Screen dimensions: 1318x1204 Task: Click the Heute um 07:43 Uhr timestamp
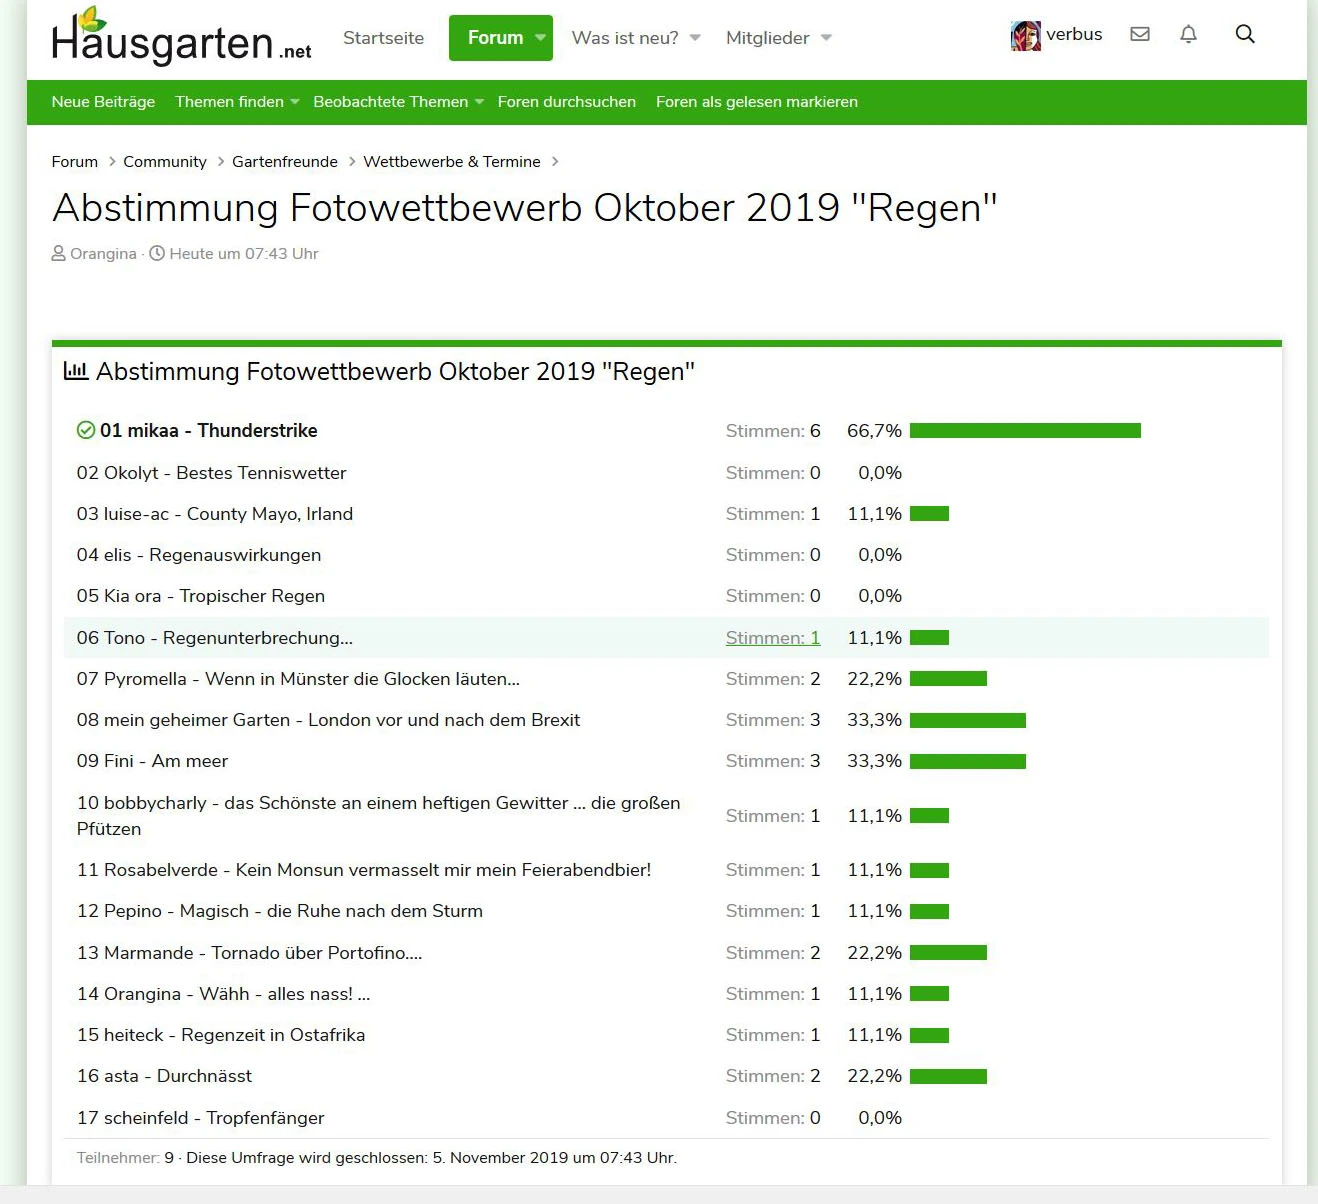tap(244, 254)
